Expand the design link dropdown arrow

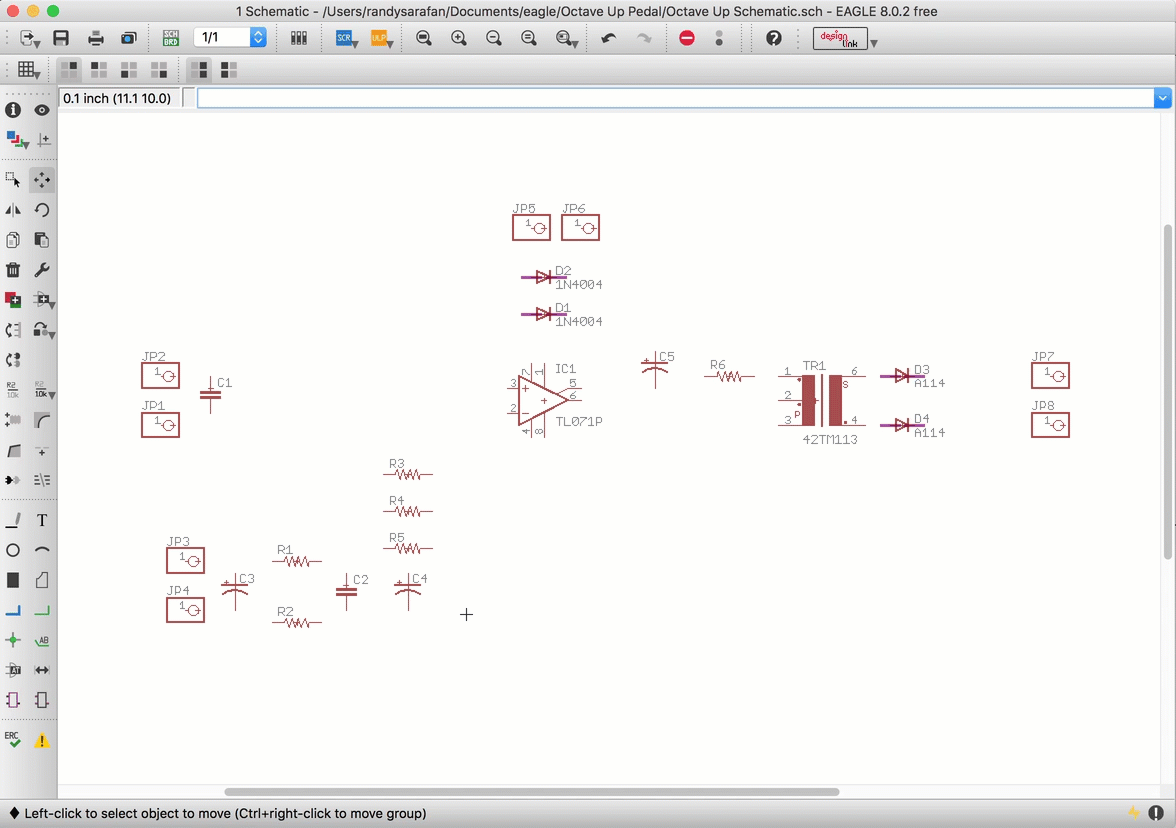(874, 43)
